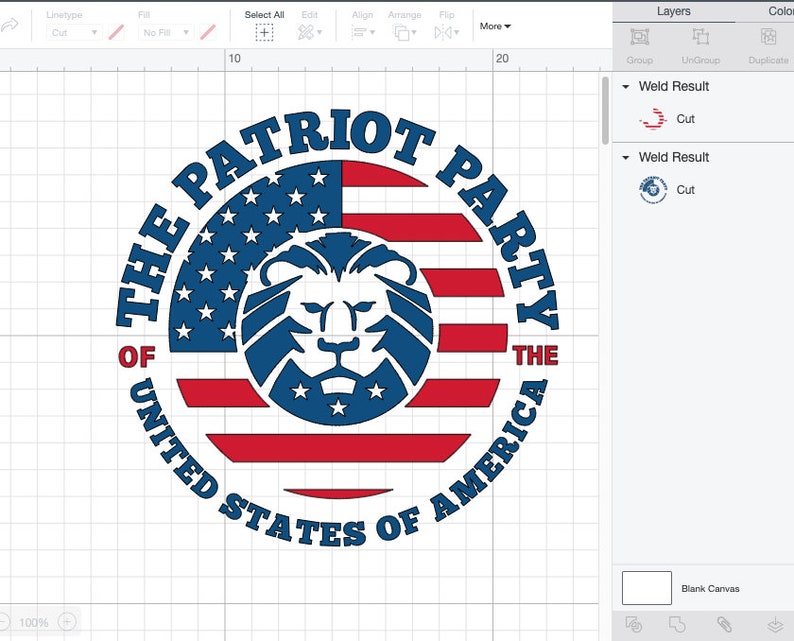Click the Cut label of blue layer

point(685,190)
